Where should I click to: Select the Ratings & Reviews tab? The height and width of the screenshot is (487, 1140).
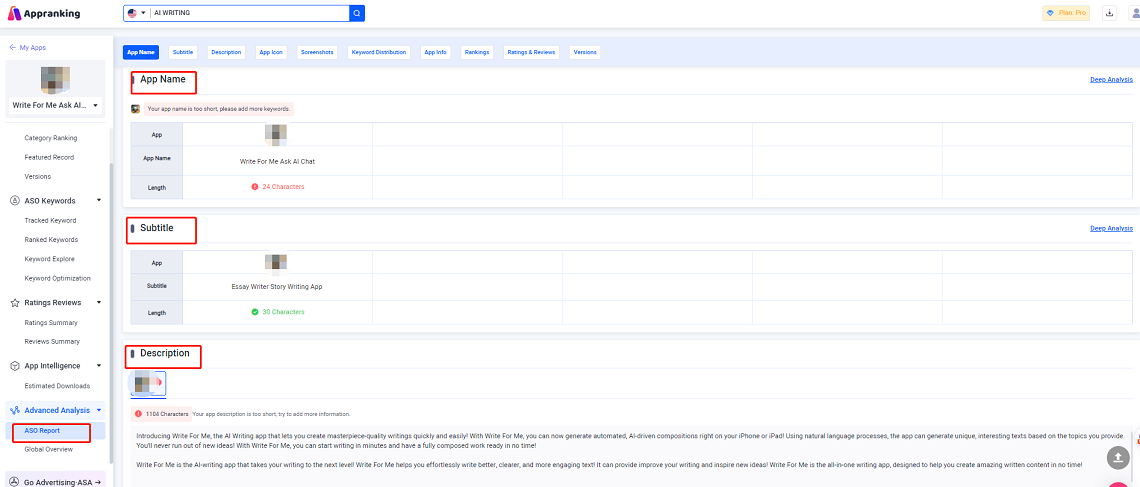click(531, 52)
